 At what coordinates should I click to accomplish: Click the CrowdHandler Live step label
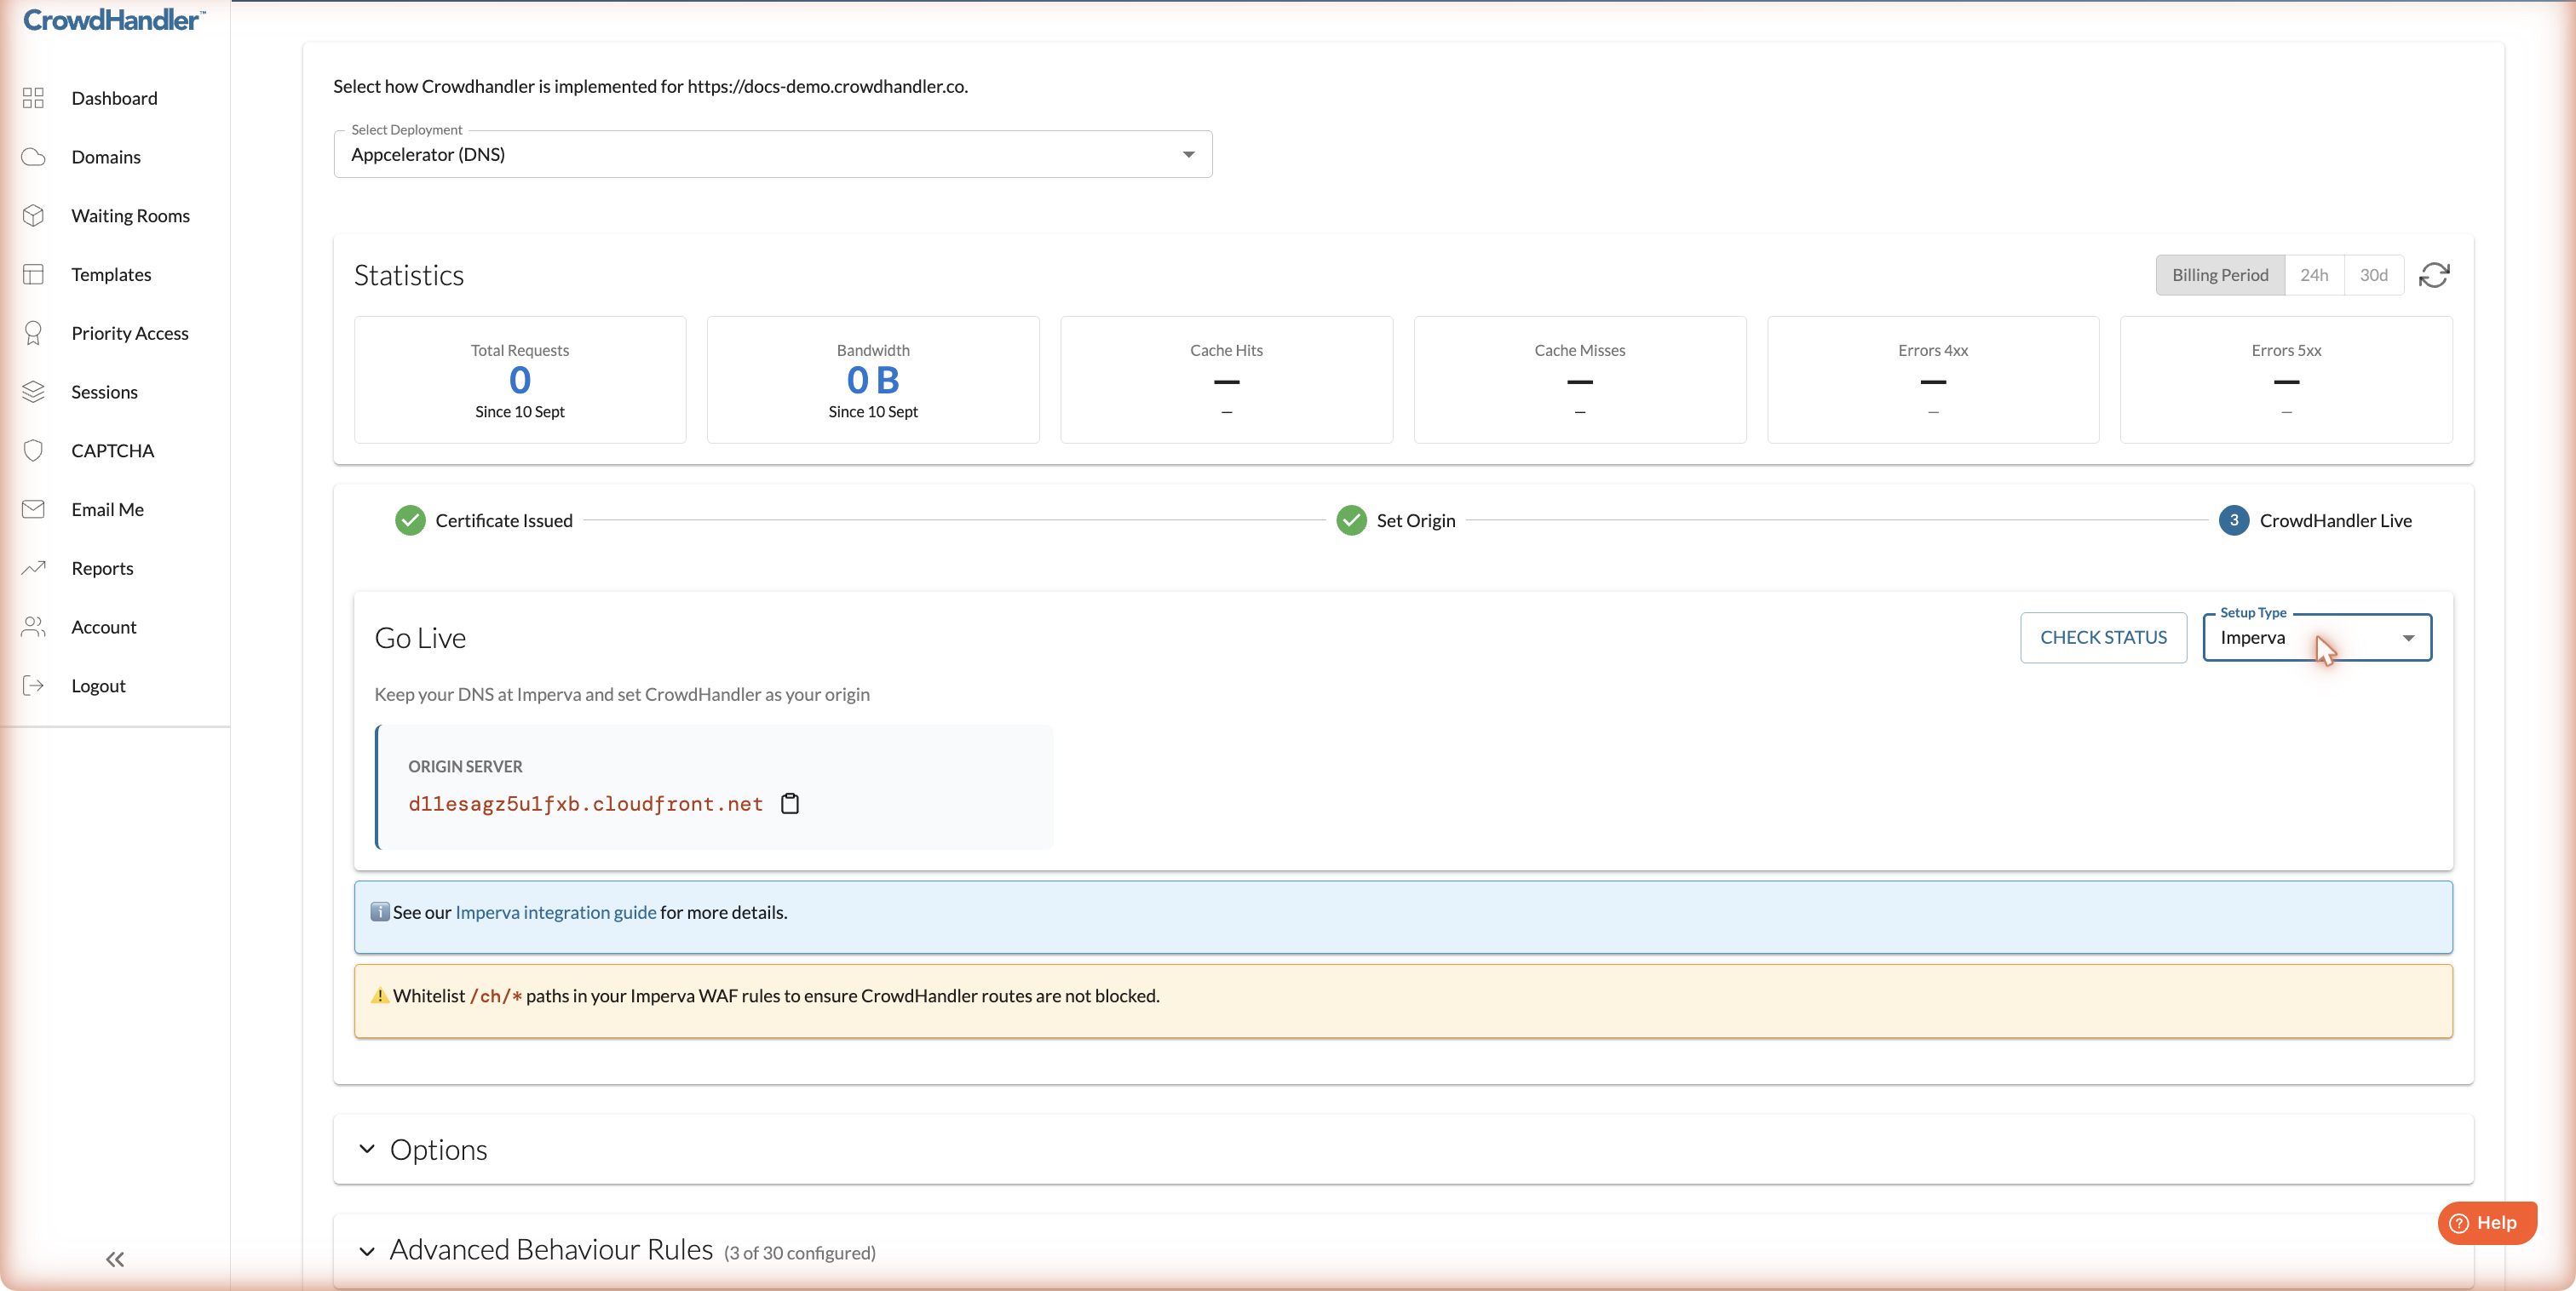[x=2336, y=521]
